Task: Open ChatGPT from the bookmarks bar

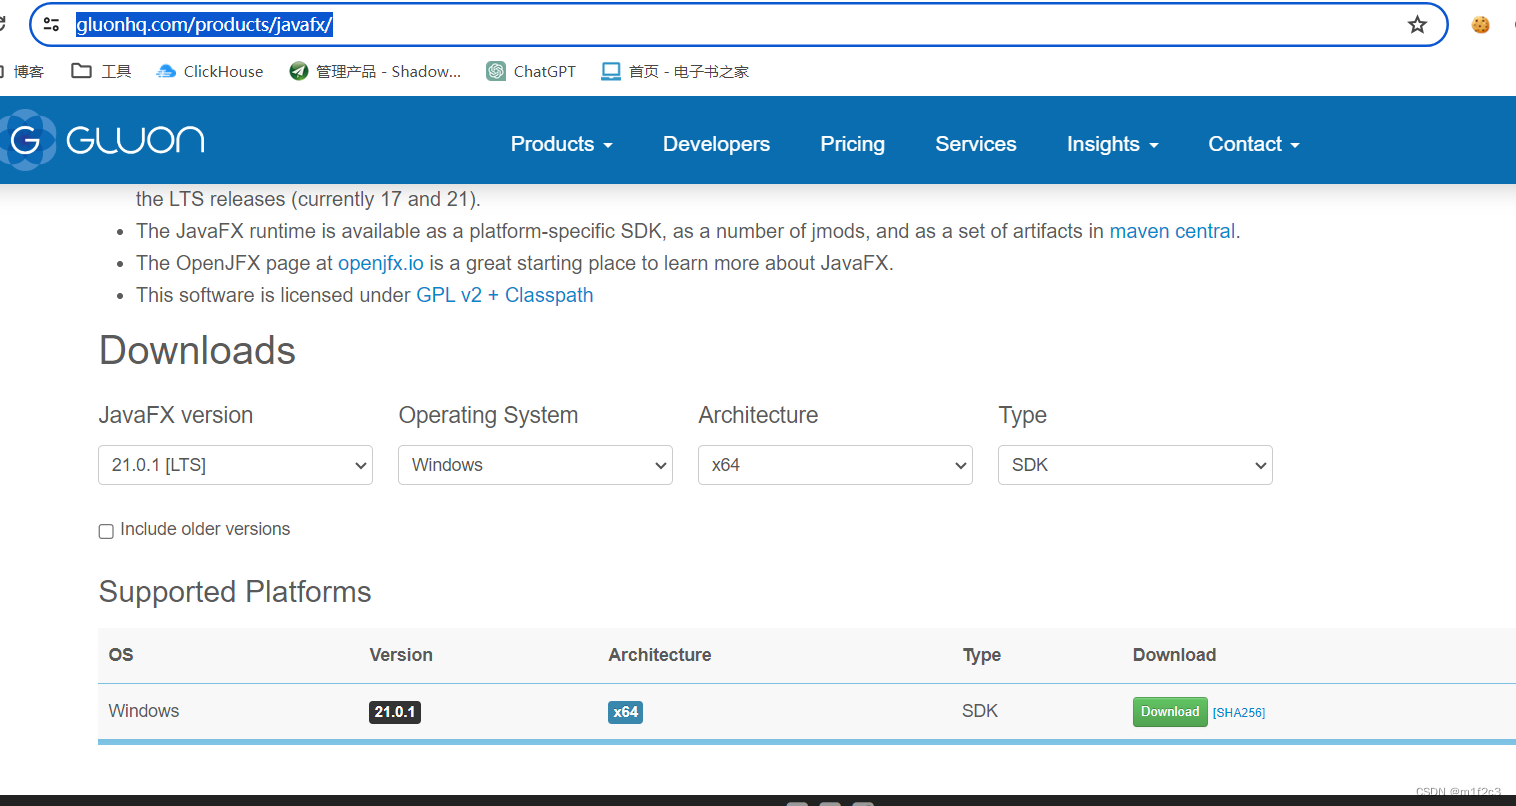Action: point(531,71)
